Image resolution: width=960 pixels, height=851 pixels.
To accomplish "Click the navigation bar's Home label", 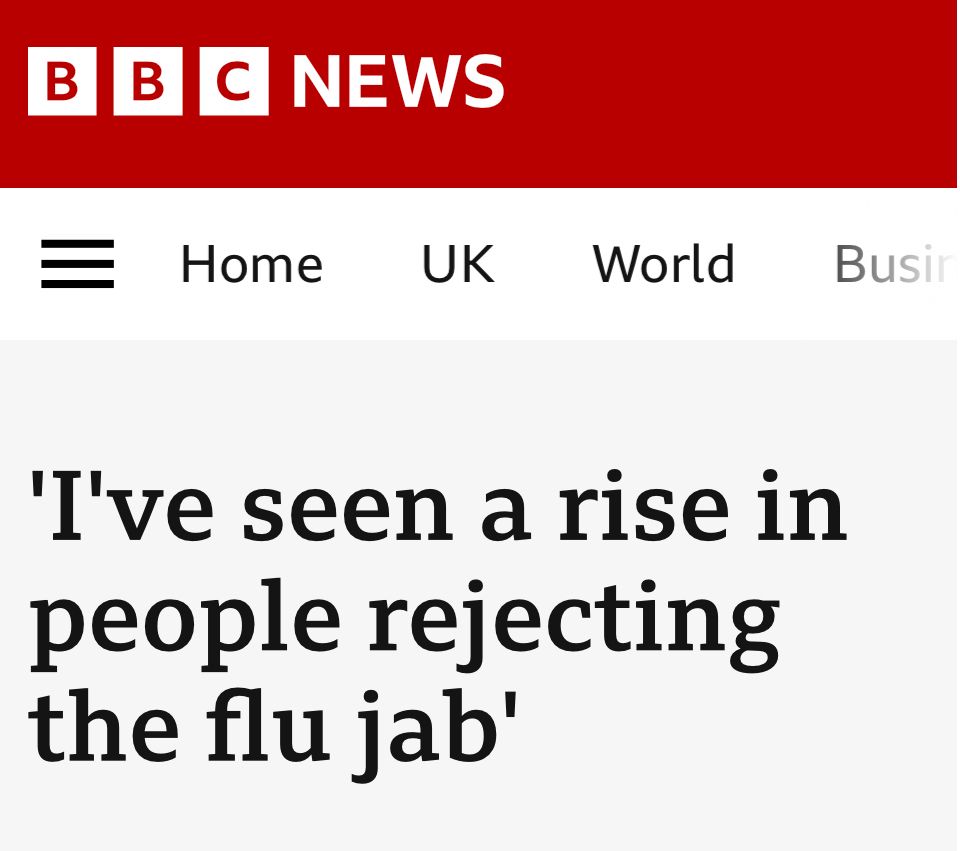I will pyautogui.click(x=251, y=265).
